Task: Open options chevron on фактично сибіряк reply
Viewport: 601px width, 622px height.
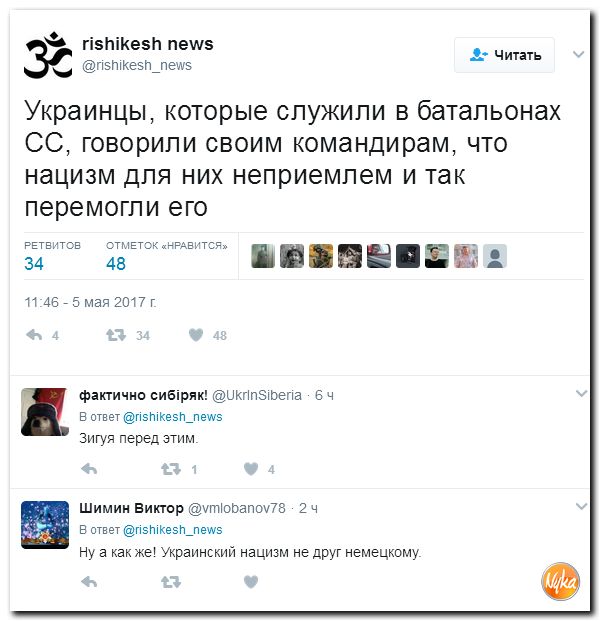Action: click(x=581, y=393)
